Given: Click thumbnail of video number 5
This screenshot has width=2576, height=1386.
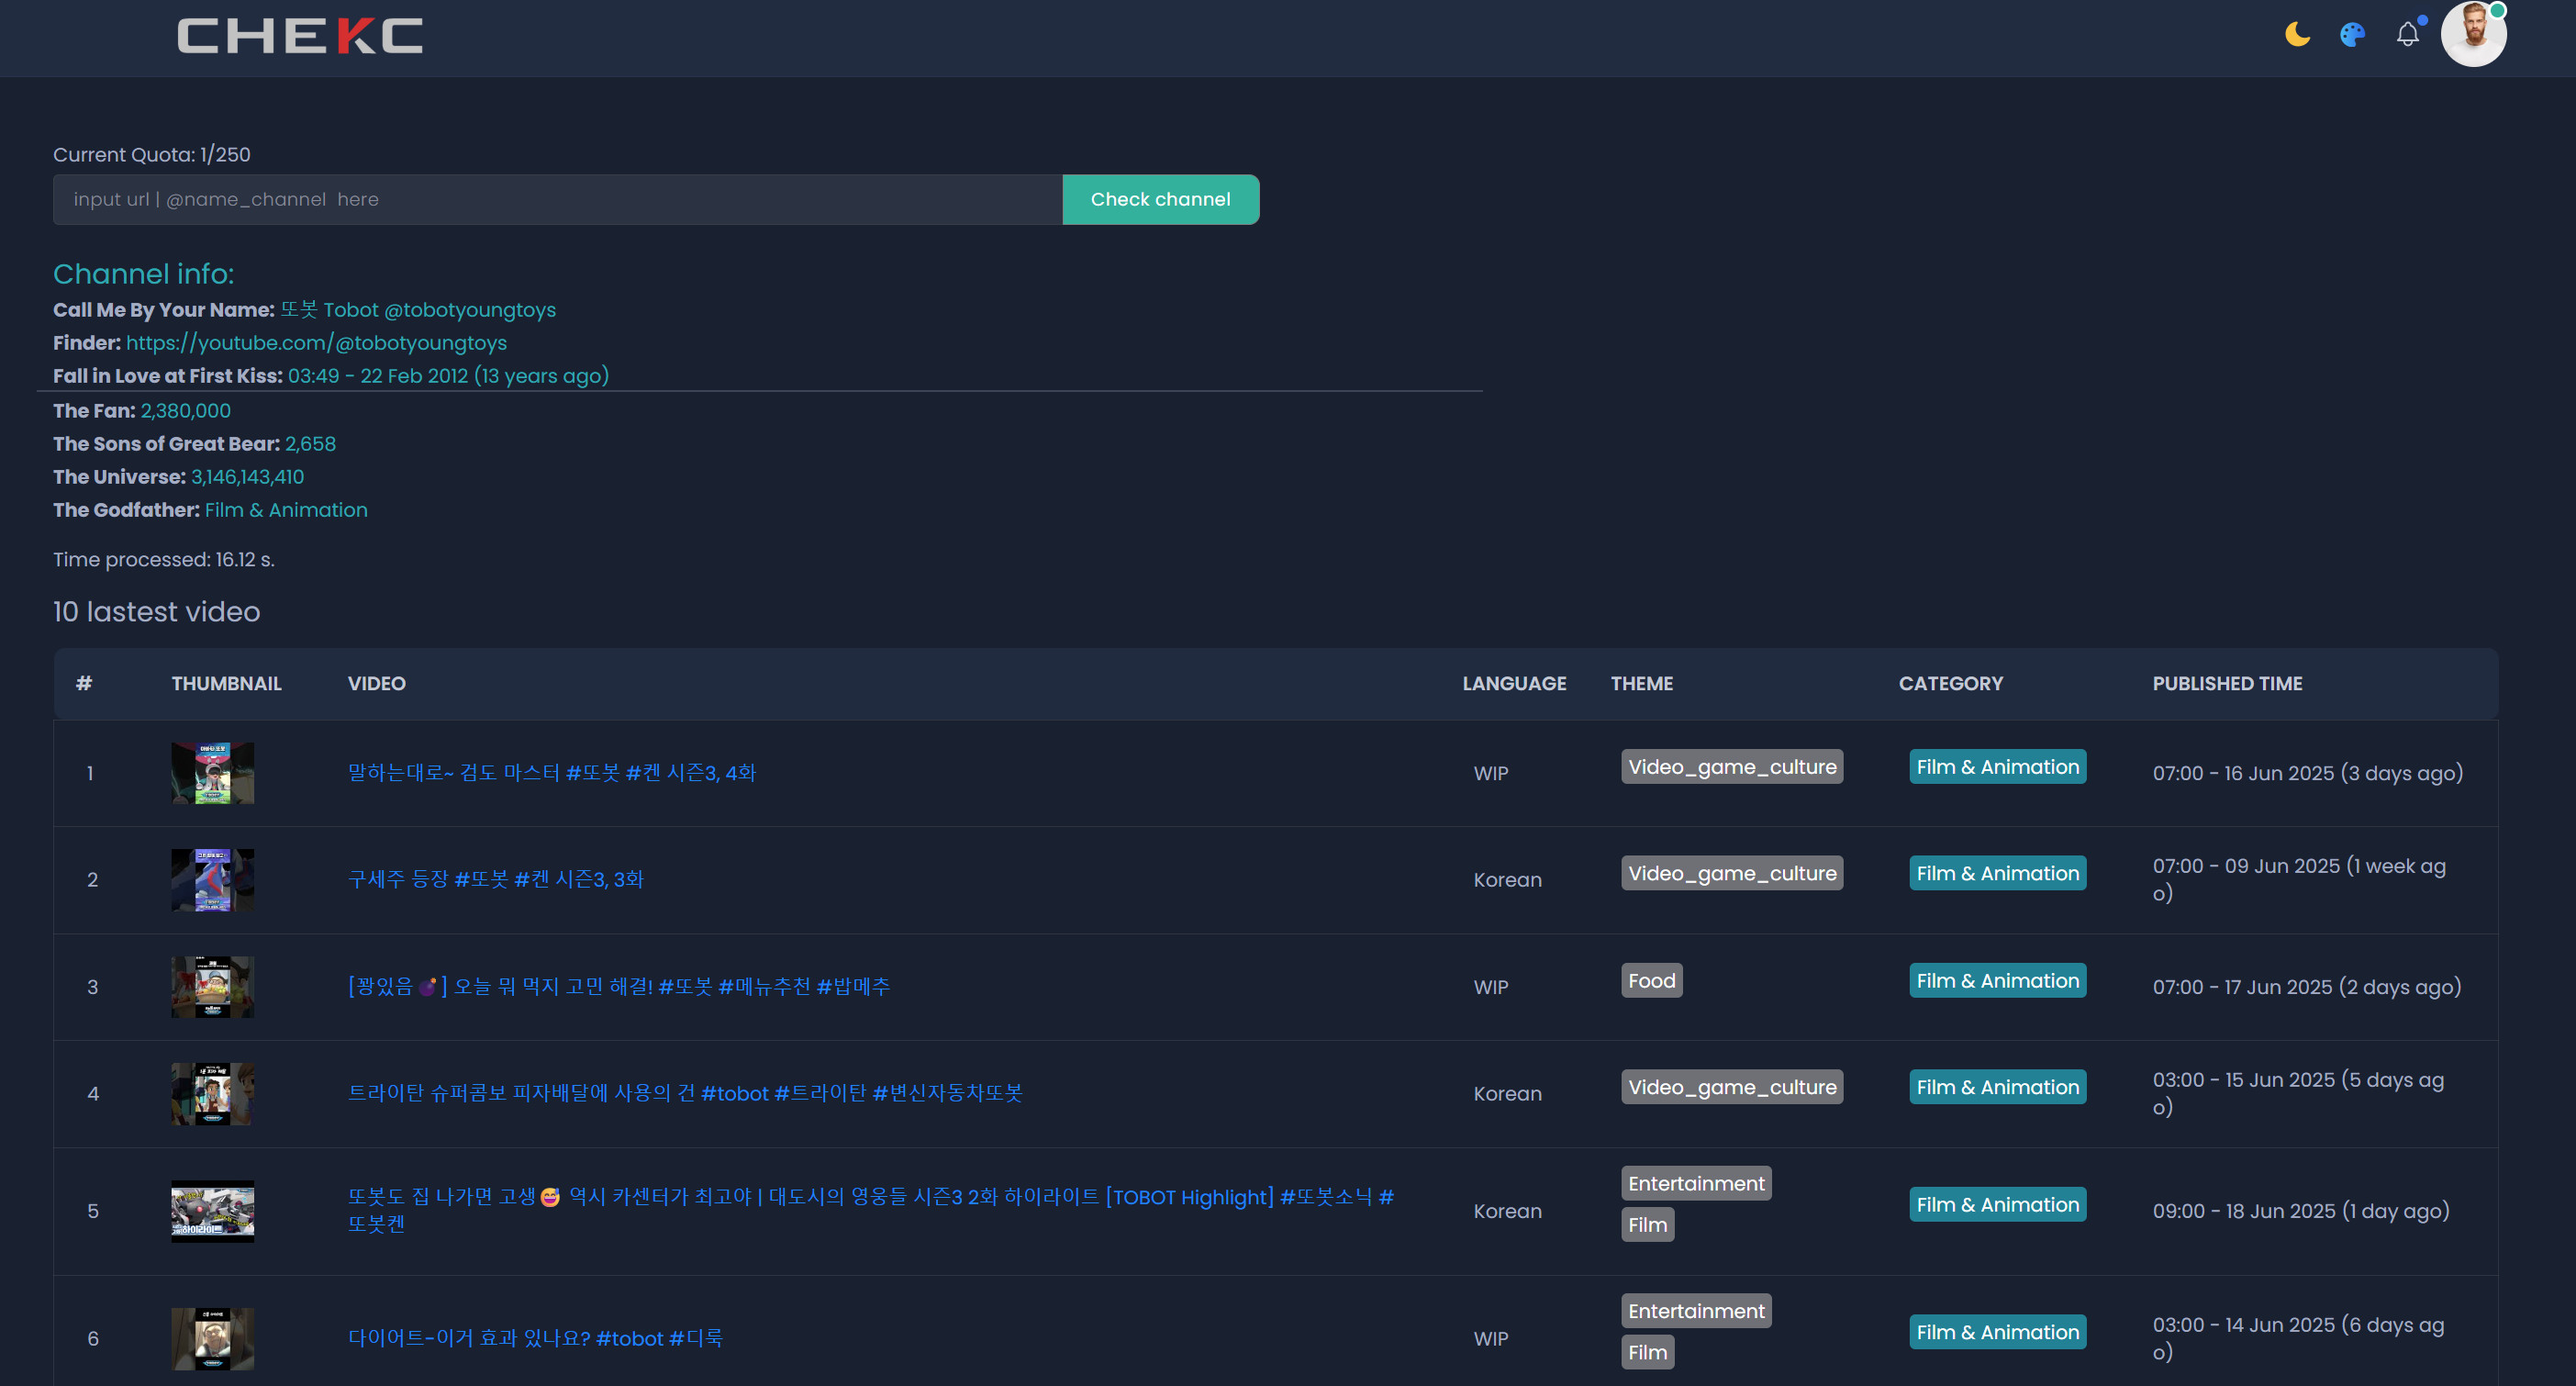Looking at the screenshot, I should point(212,1211).
